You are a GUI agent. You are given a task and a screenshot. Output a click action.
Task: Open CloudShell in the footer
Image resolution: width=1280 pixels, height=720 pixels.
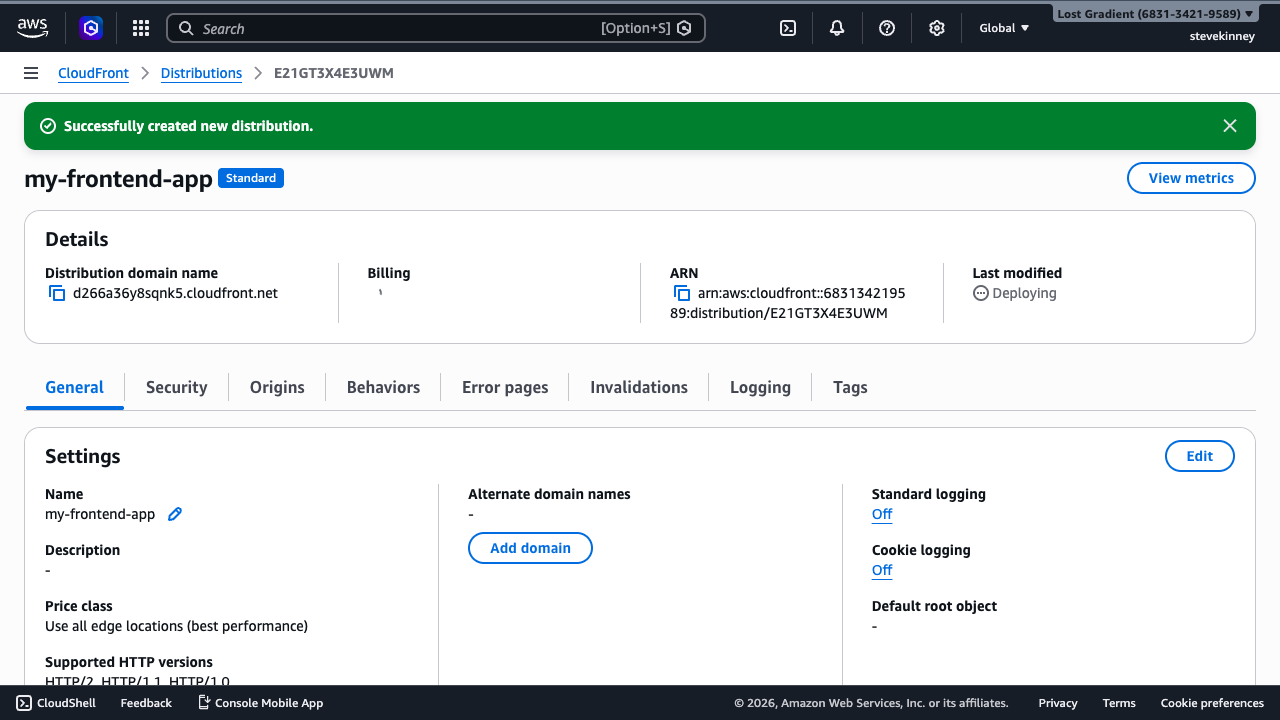click(x=56, y=703)
